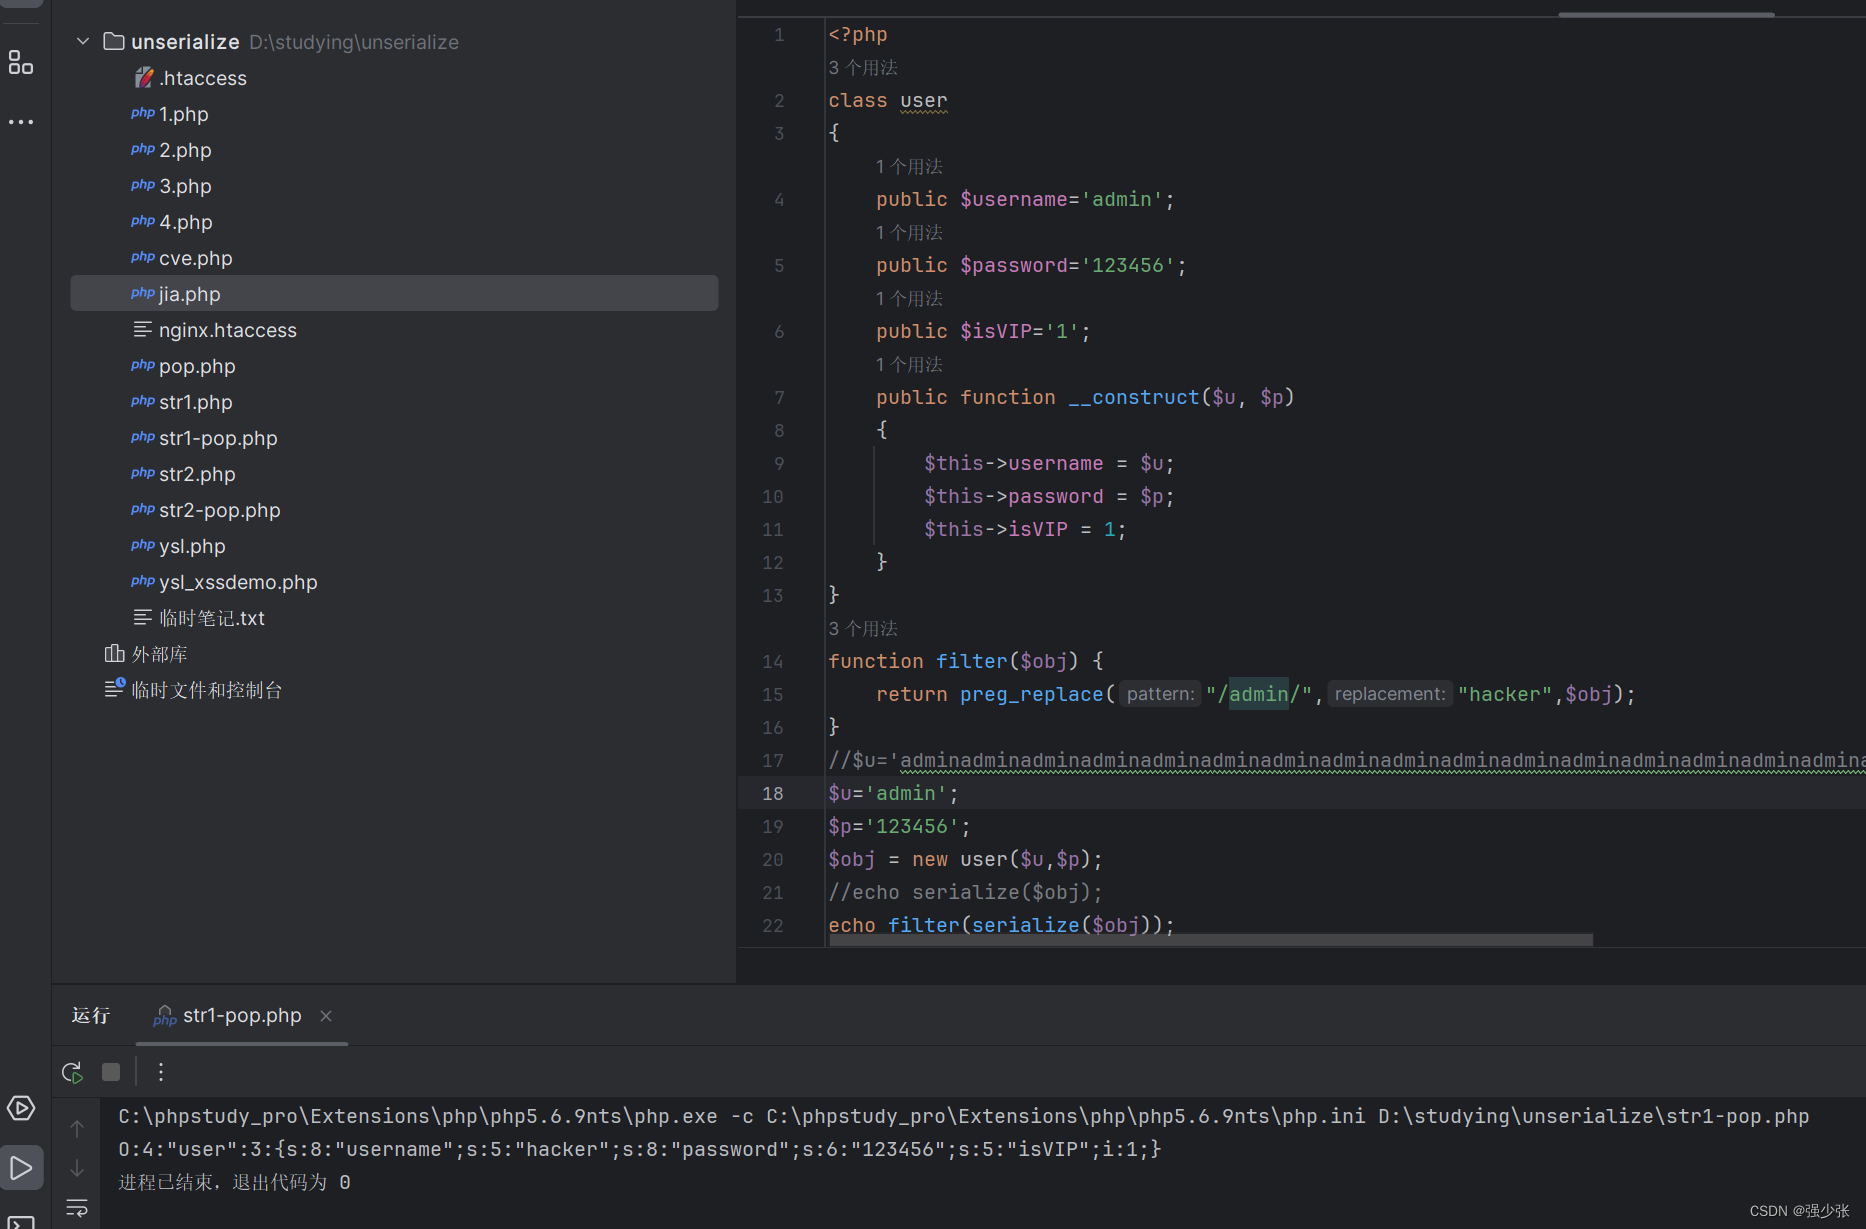The width and height of the screenshot is (1866, 1229).
Task: Stop the running process
Action: [111, 1072]
